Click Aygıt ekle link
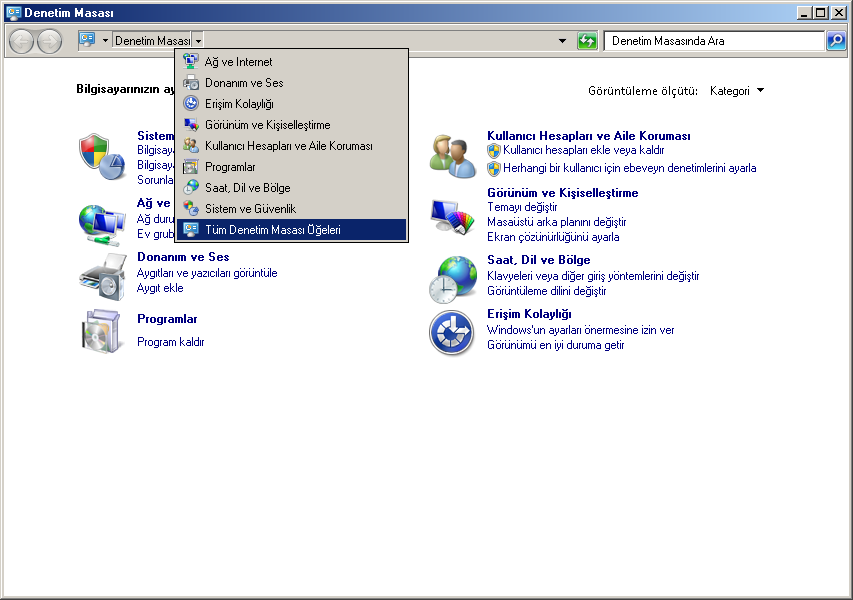Image resolution: width=853 pixels, height=600 pixels. (x=160, y=288)
